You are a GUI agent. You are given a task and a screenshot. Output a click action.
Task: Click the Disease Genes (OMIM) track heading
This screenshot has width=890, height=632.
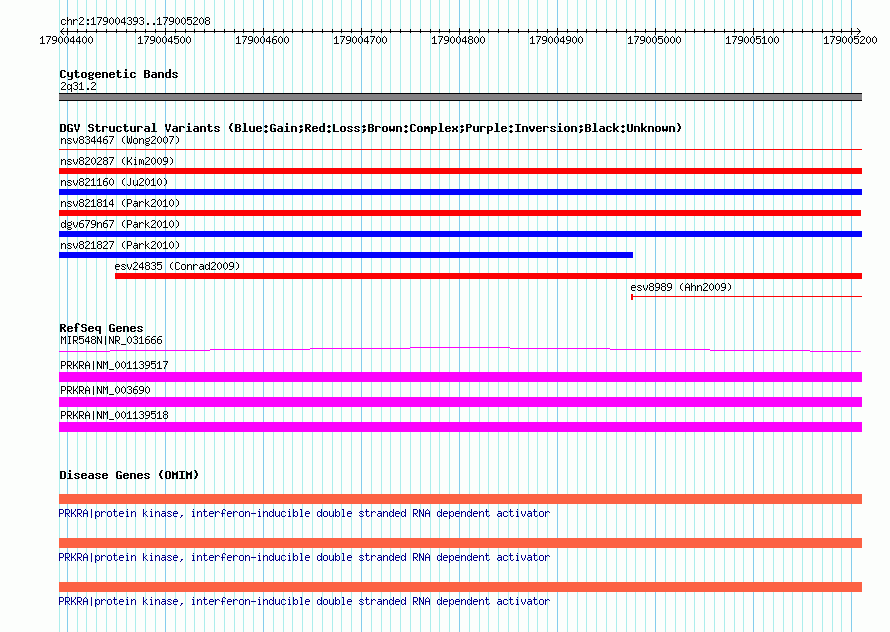129,475
